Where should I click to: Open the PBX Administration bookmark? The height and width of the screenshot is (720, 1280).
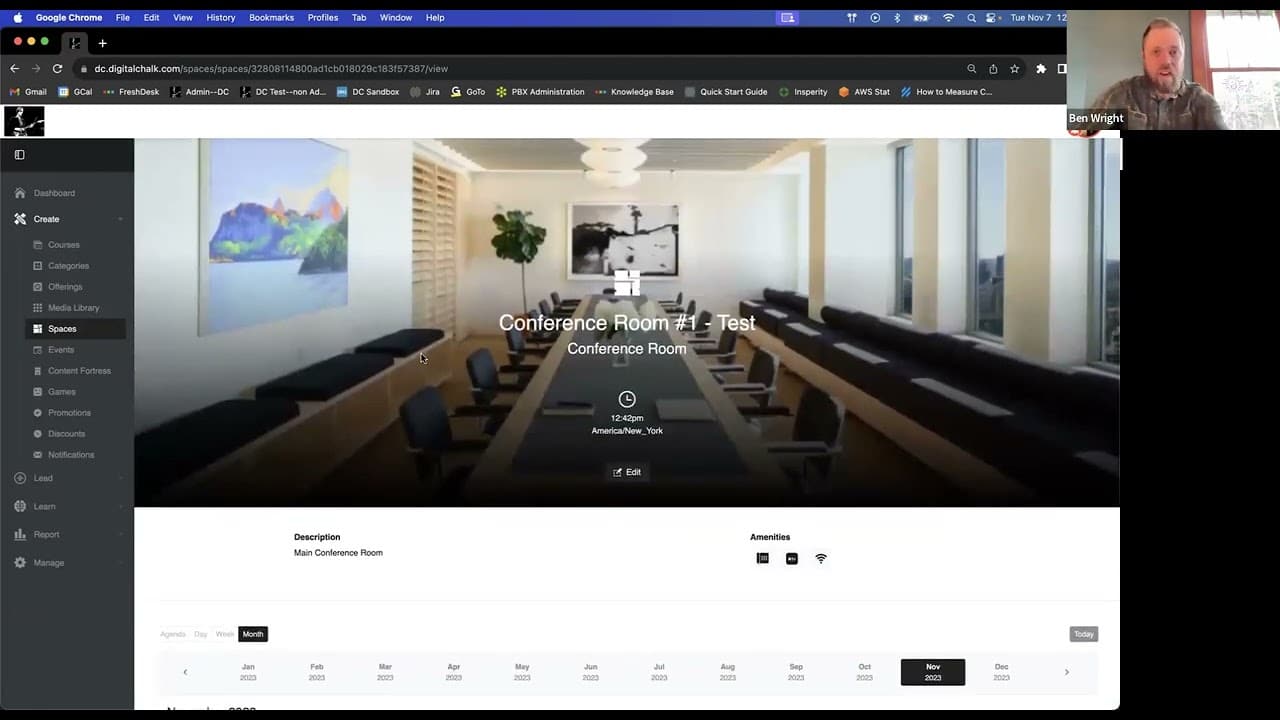click(540, 92)
